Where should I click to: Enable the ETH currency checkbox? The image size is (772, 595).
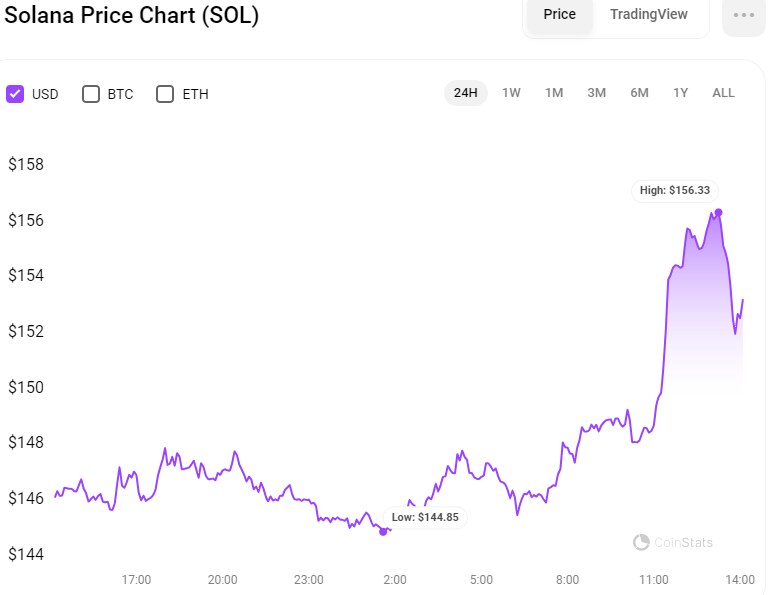[x=165, y=94]
